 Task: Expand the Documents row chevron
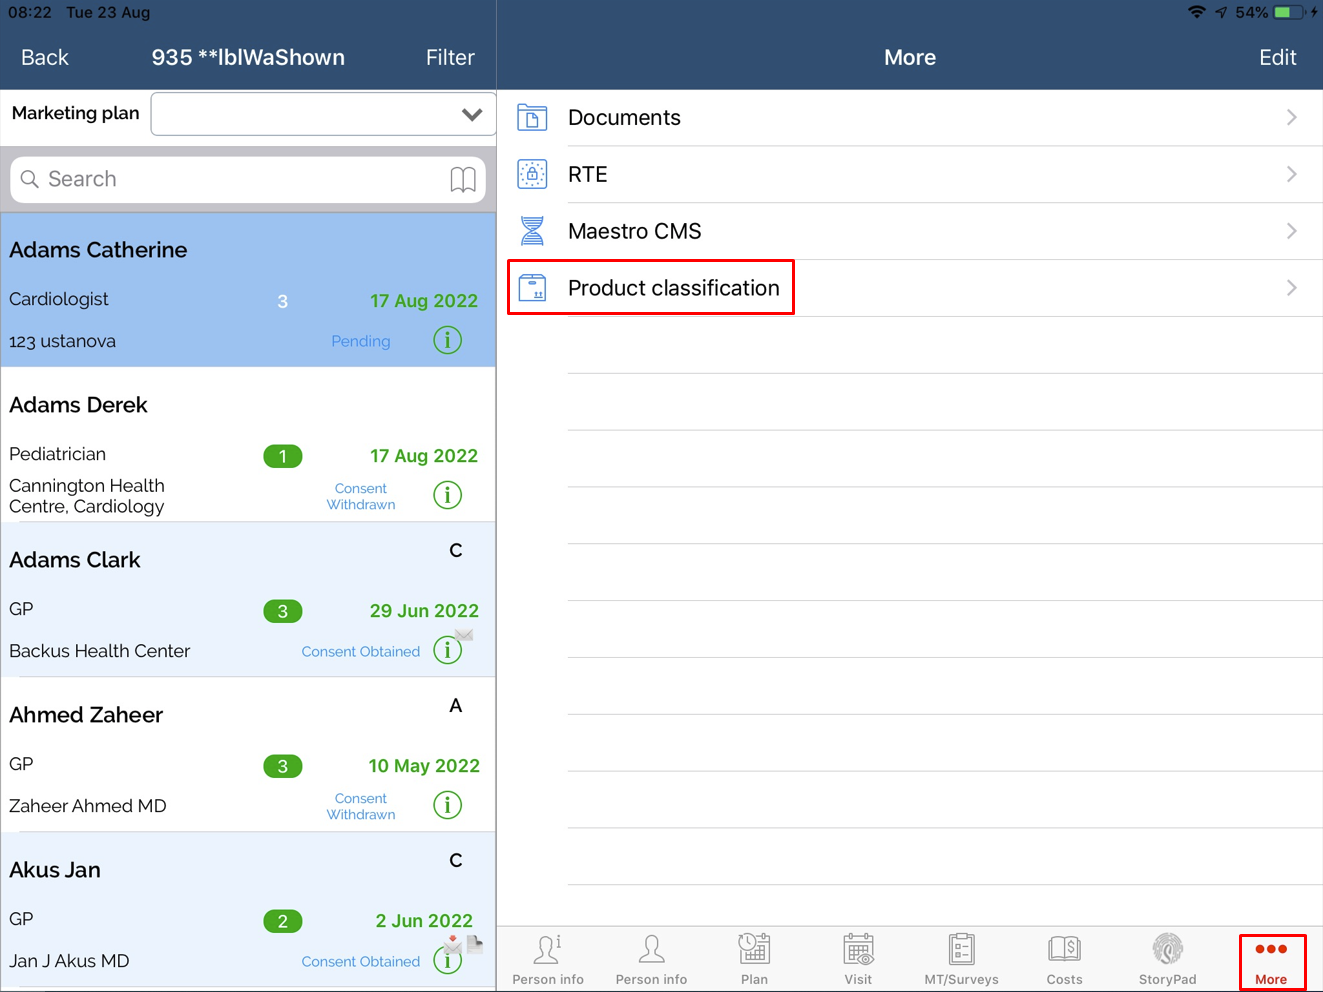[x=1291, y=118]
